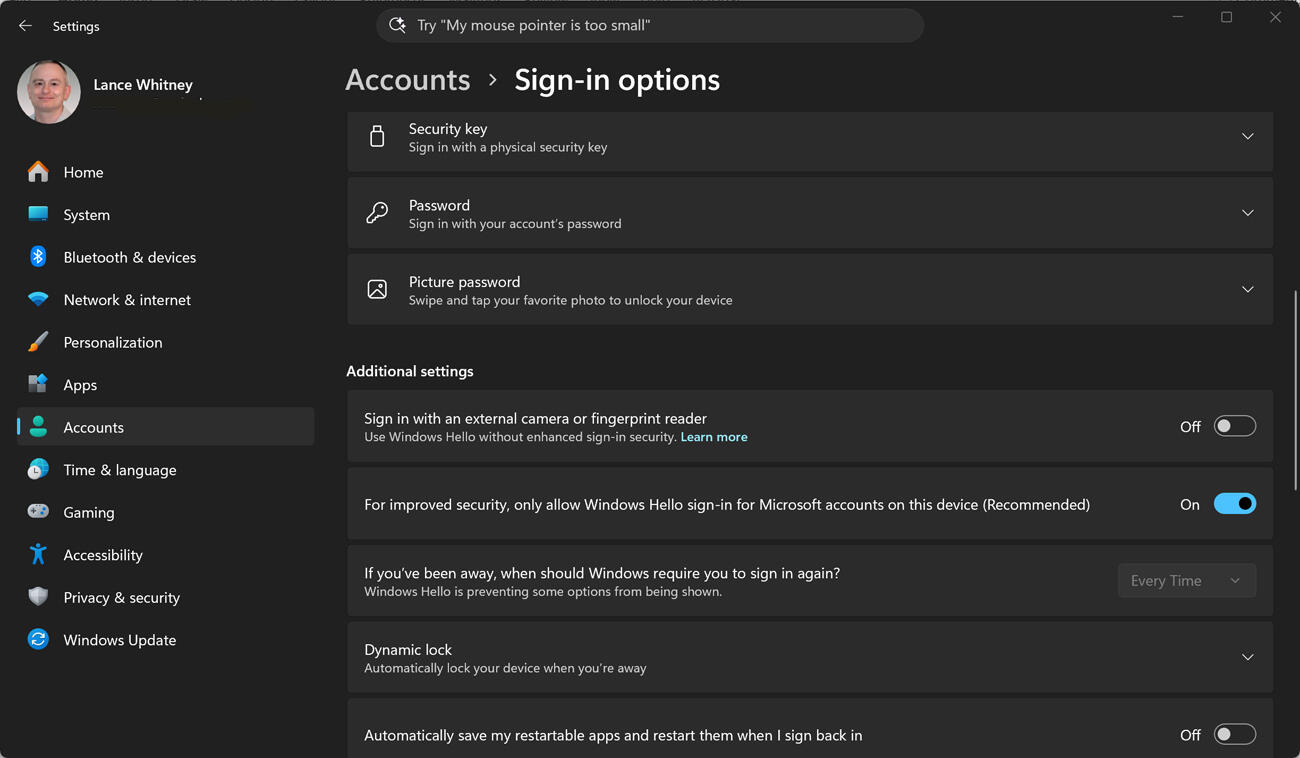Click the settings search box

click(x=650, y=25)
